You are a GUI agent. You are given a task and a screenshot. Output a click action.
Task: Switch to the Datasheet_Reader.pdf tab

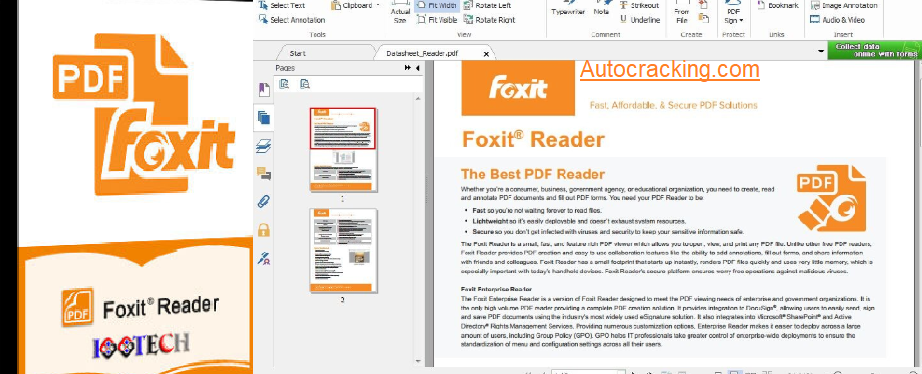pos(422,54)
